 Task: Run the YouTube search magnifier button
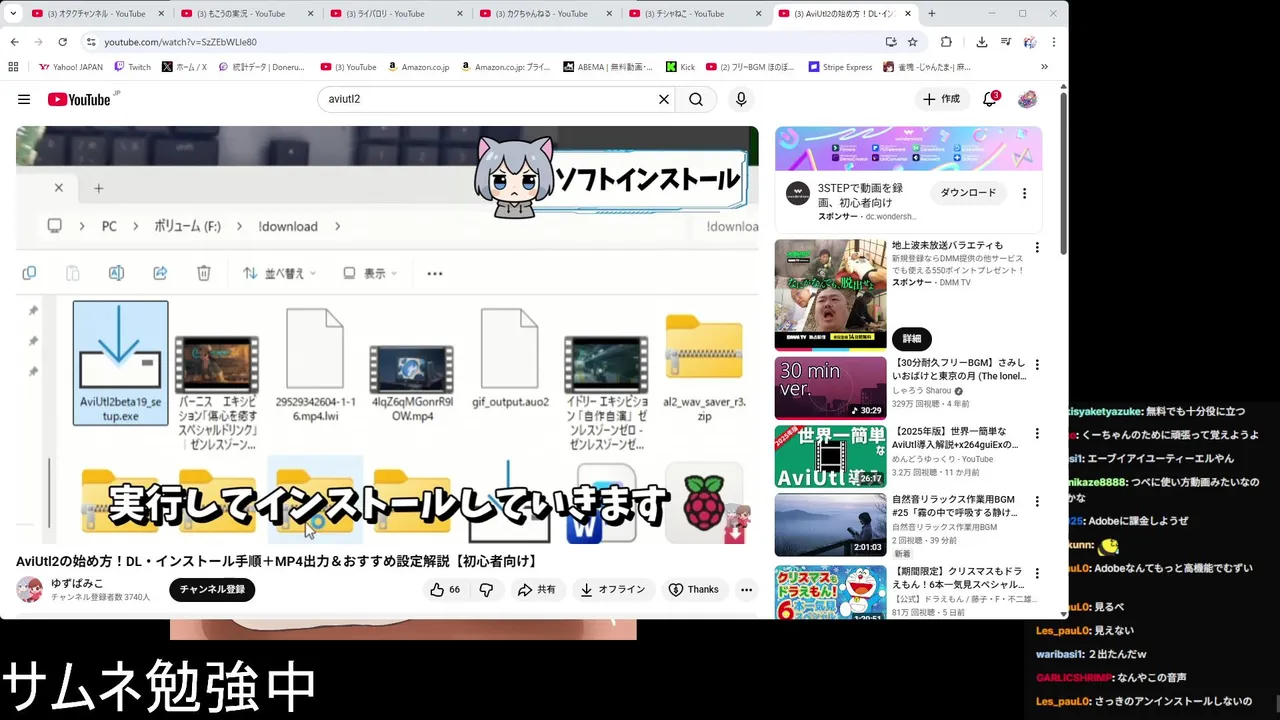point(696,99)
